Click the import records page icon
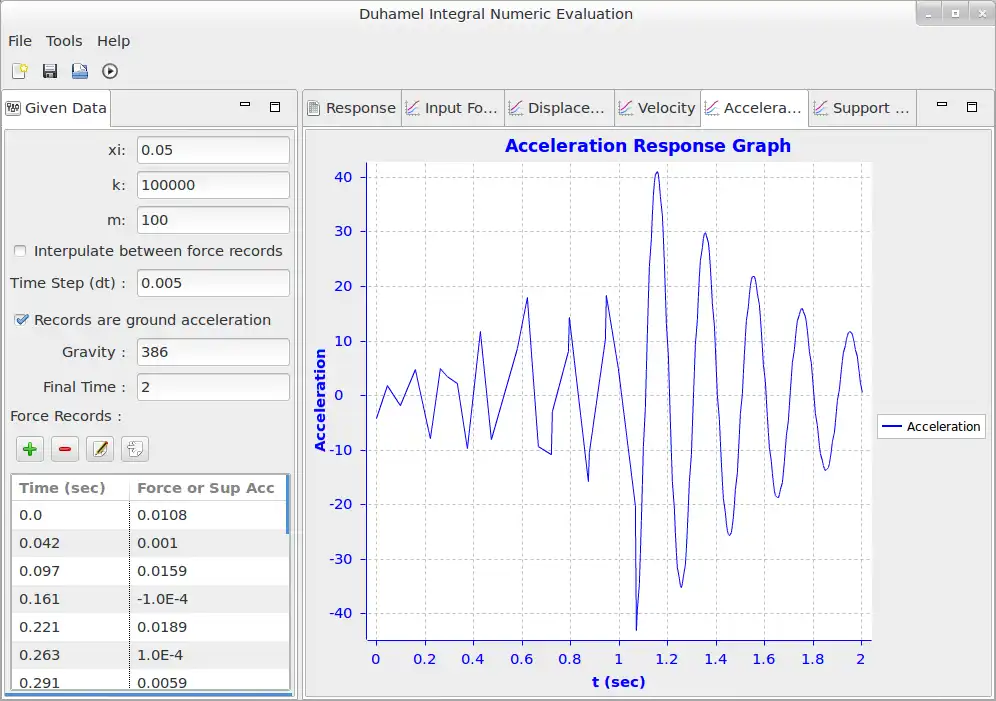 134,449
